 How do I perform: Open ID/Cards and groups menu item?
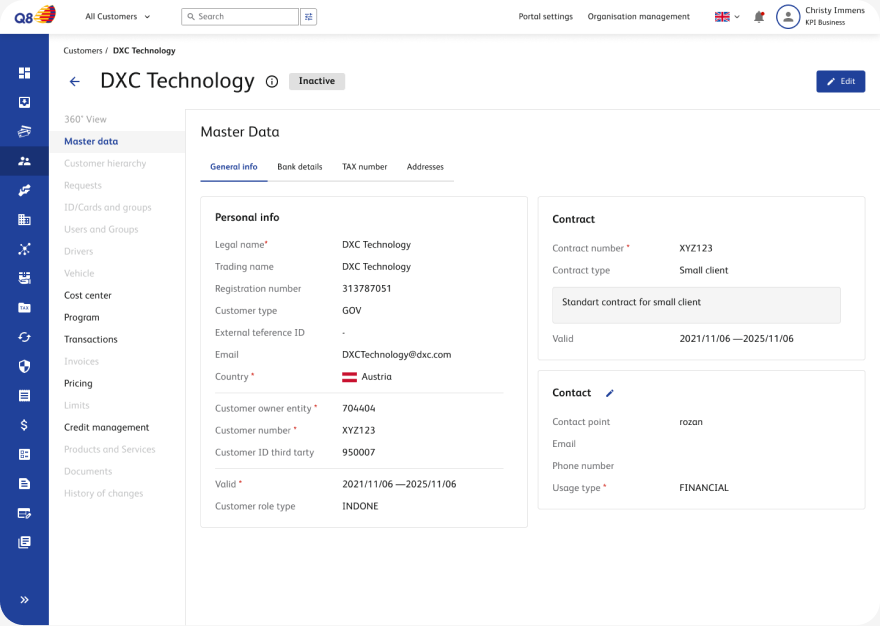coord(108,207)
